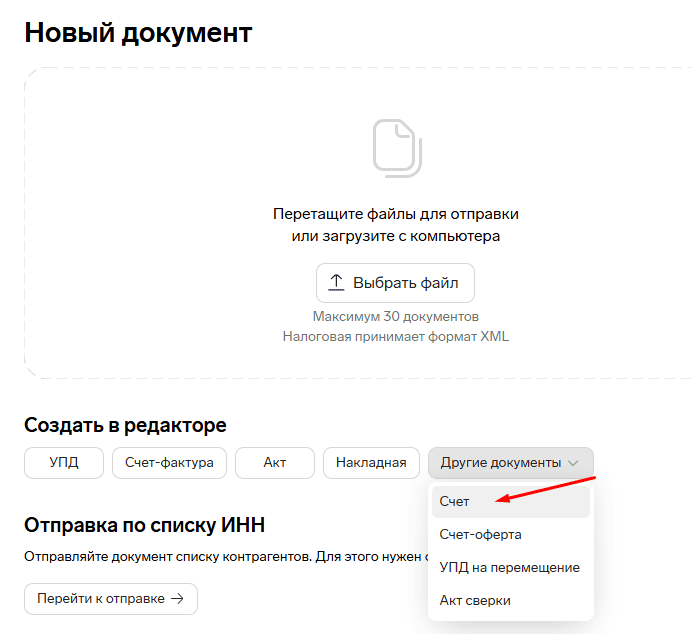Click the Новый документ page heading
Screen dimensions: 693x634
[x=138, y=32]
